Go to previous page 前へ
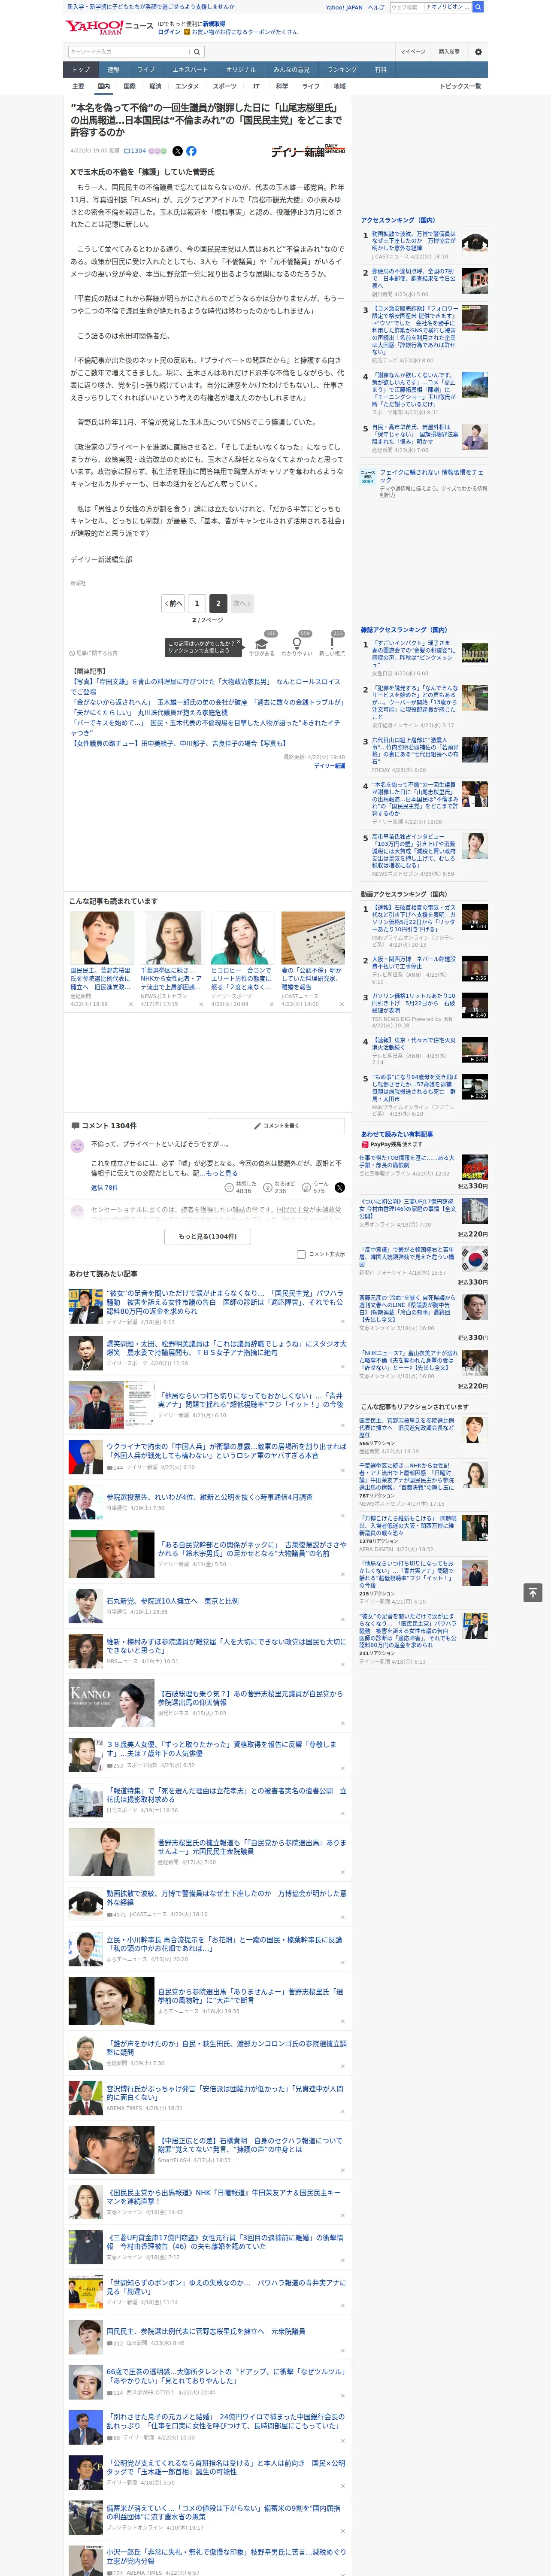 [x=174, y=603]
